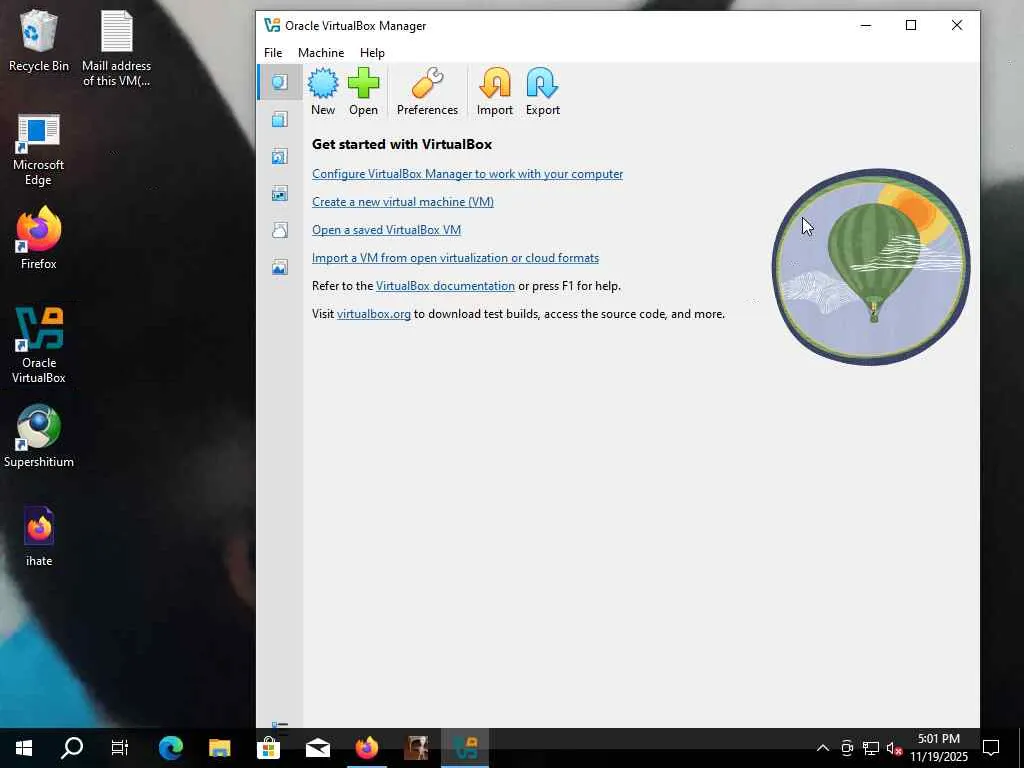The width and height of the screenshot is (1024, 768).
Task: Open Preferences via the wrench icon
Action: coord(427,91)
